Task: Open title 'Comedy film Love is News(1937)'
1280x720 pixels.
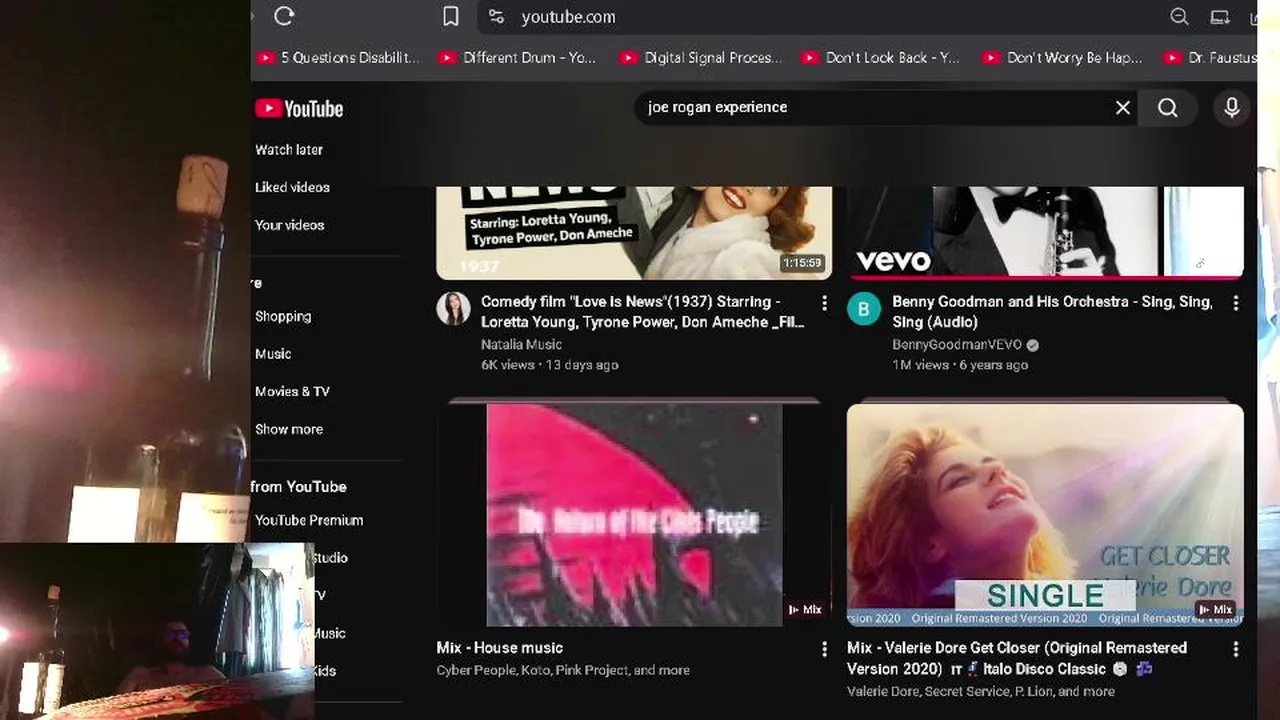Action: [x=642, y=312]
